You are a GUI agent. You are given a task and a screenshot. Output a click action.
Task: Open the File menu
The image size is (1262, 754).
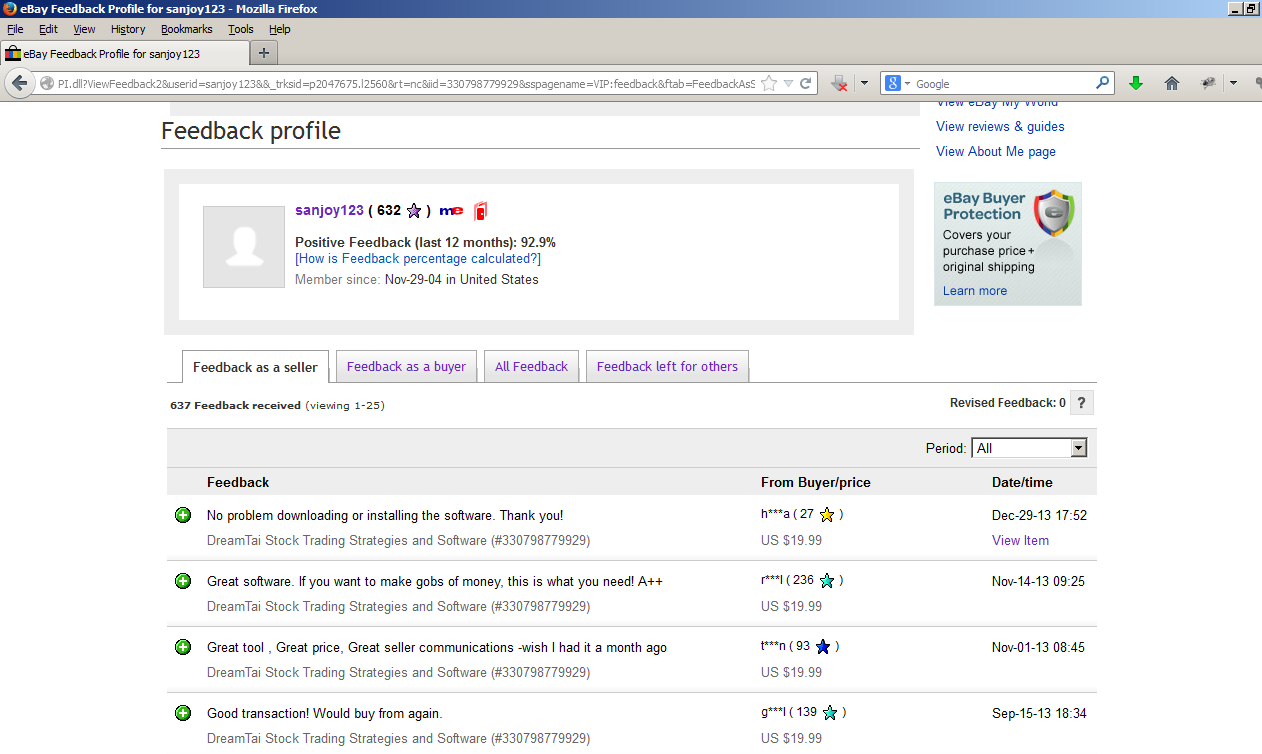pyautogui.click(x=15, y=30)
